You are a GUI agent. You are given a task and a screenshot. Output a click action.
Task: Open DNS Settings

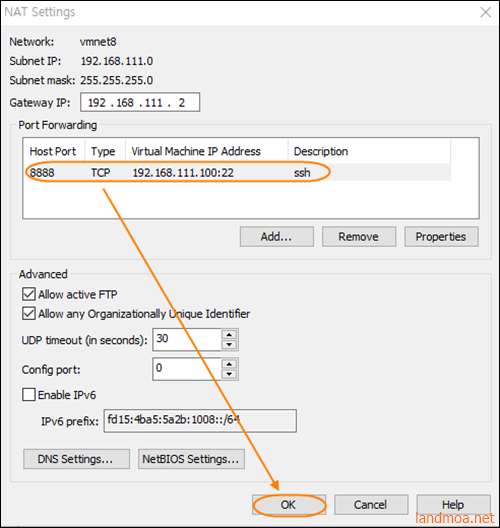[76, 459]
